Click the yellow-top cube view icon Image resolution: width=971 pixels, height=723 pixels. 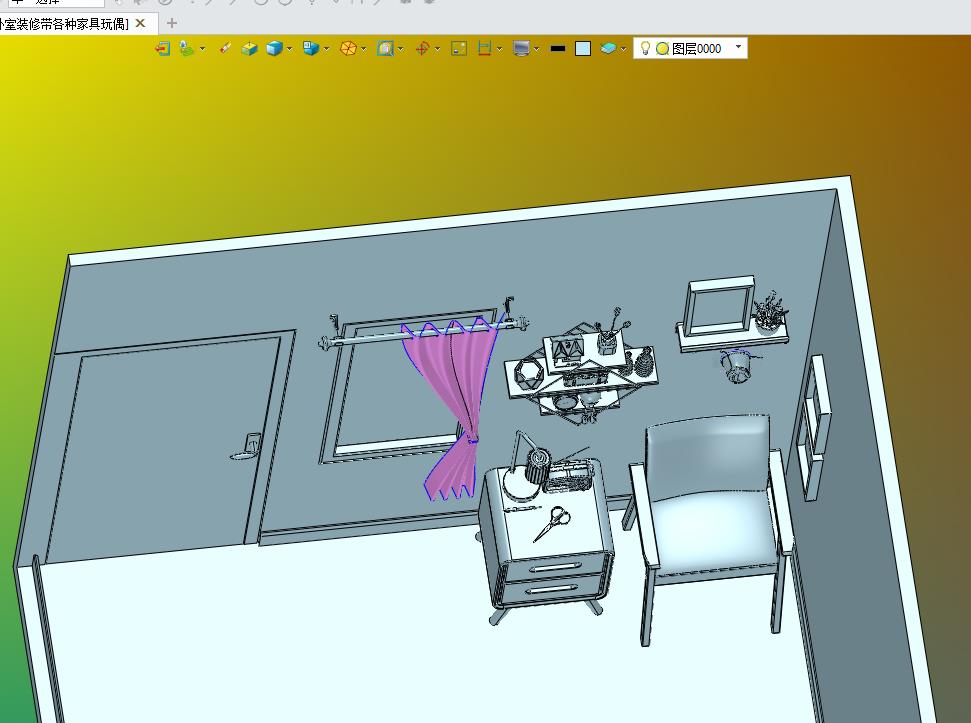point(250,48)
